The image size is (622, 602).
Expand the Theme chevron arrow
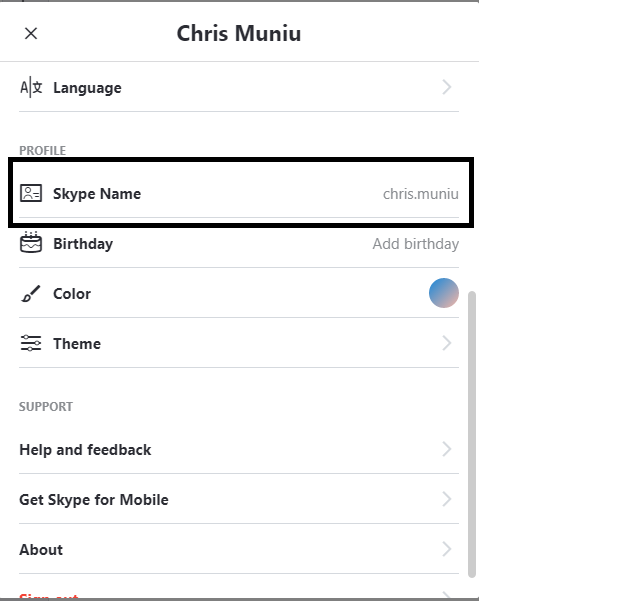pyautogui.click(x=447, y=344)
